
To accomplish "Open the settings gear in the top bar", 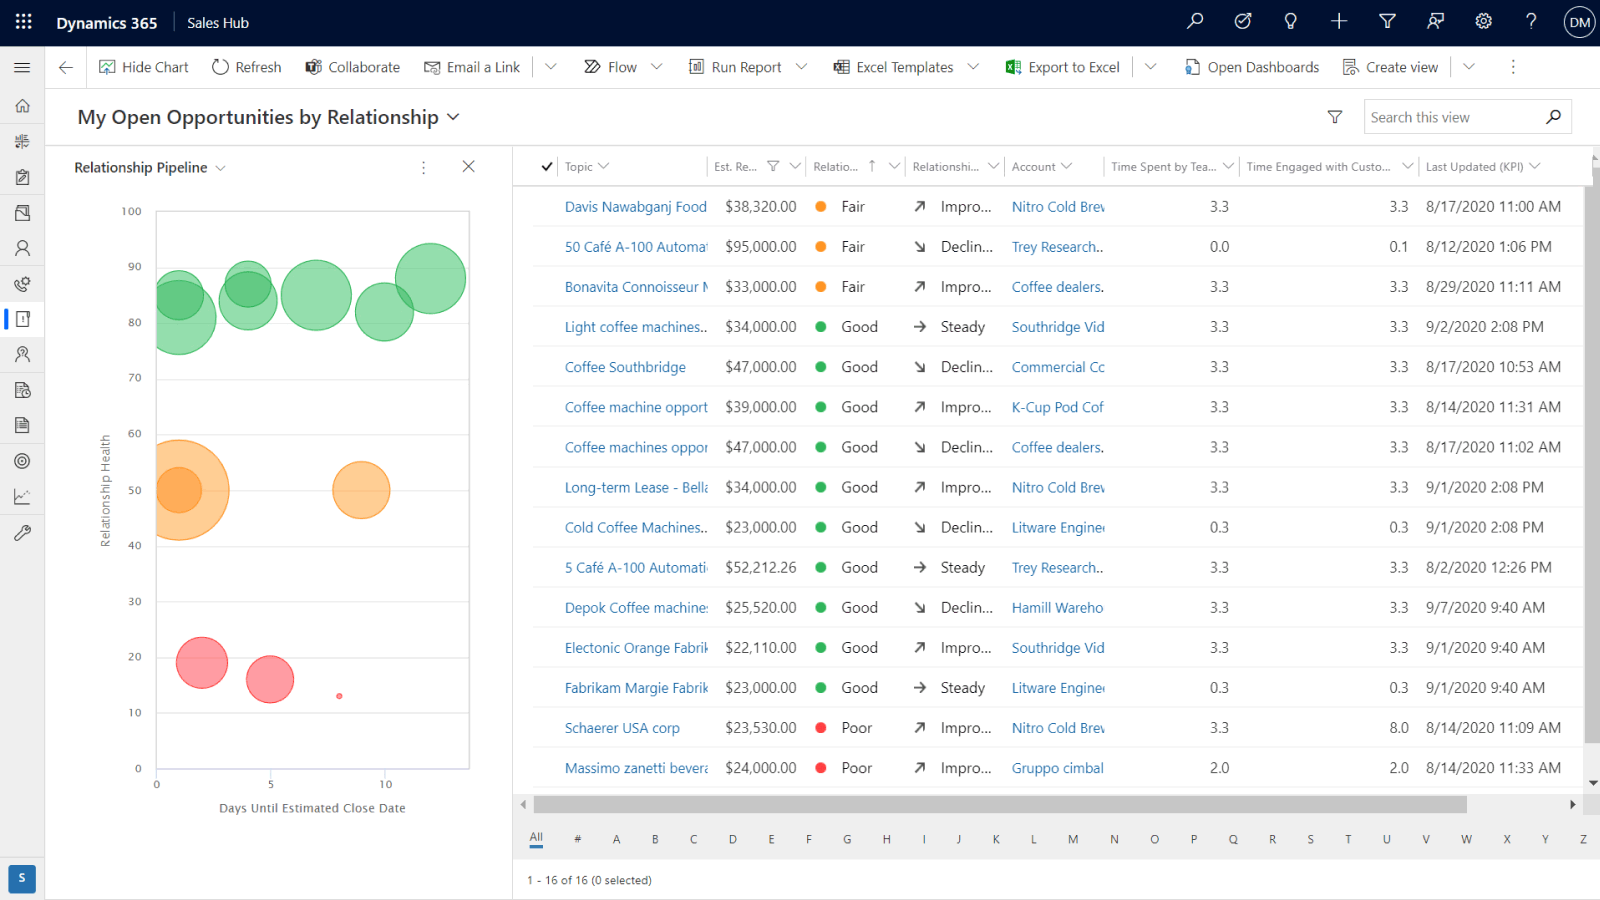I will 1484,21.
